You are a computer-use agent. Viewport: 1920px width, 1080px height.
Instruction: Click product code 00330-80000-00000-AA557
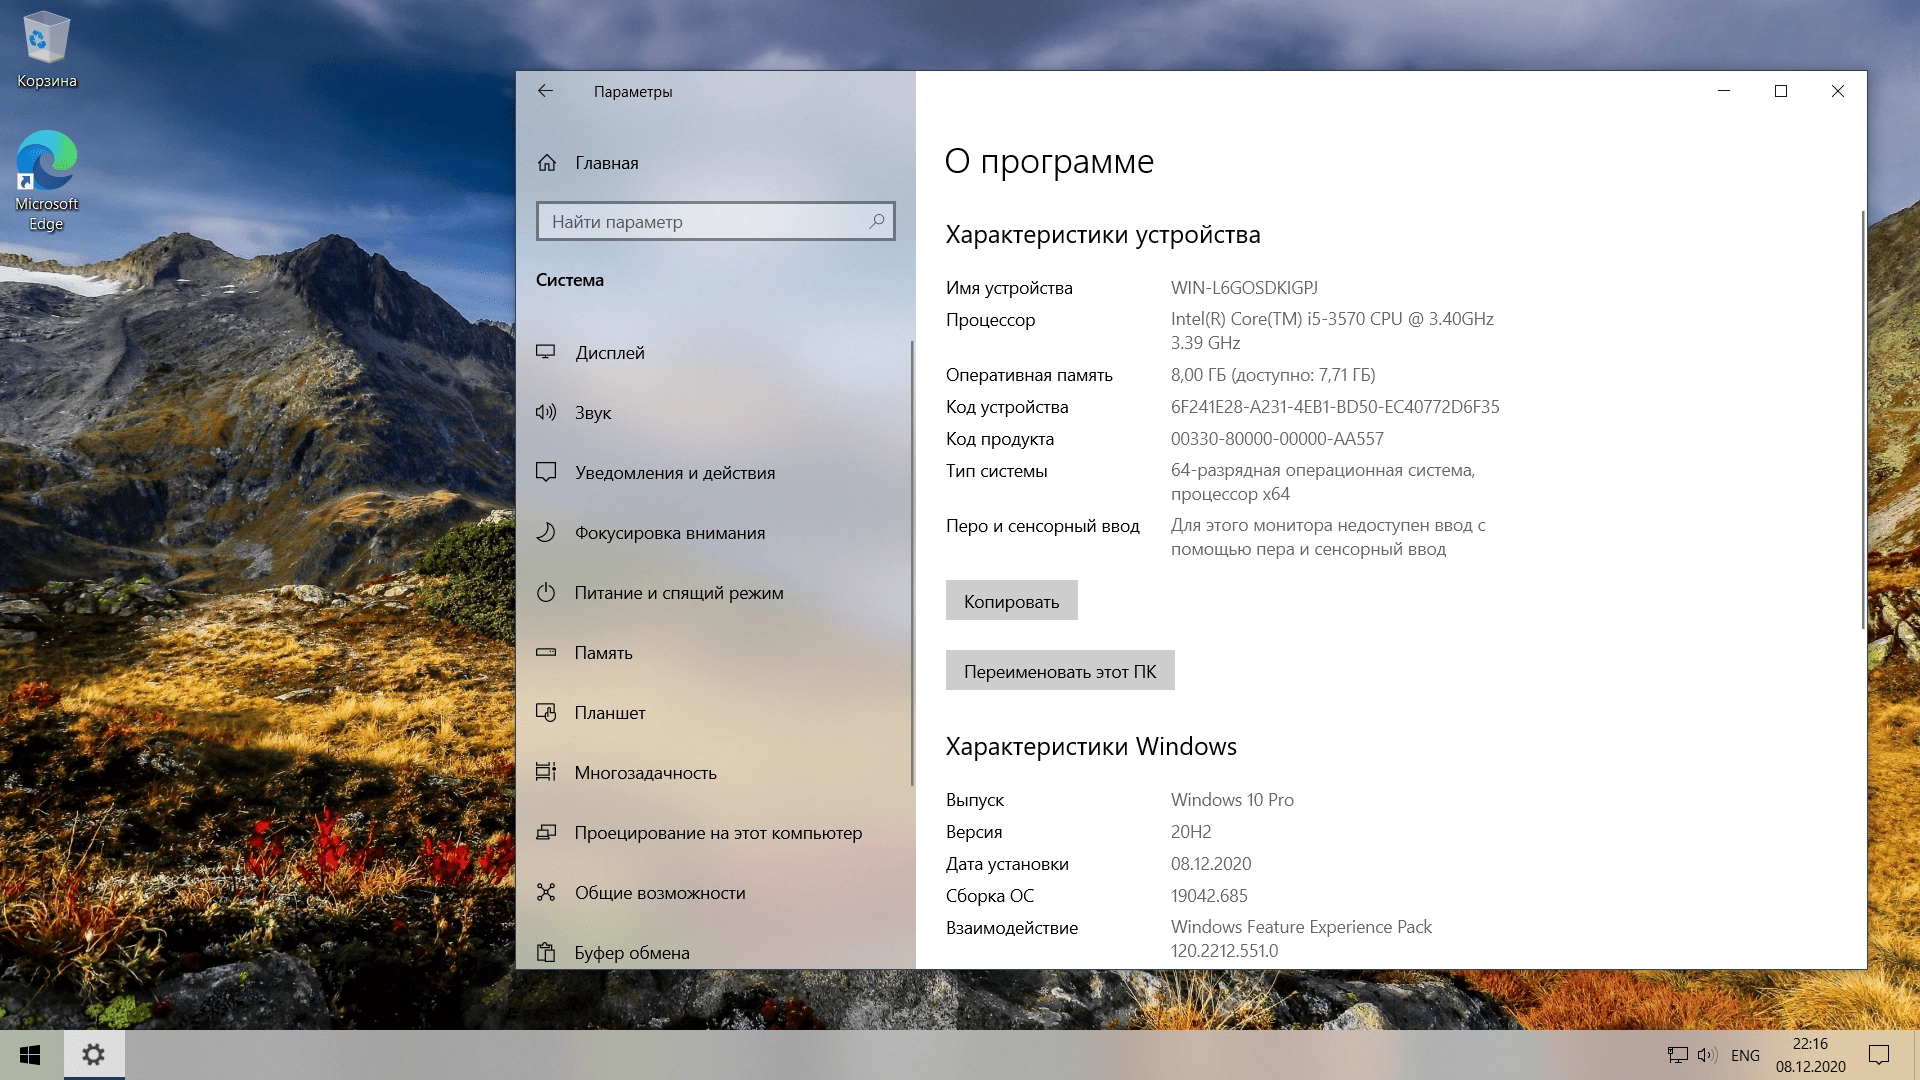pos(1277,439)
